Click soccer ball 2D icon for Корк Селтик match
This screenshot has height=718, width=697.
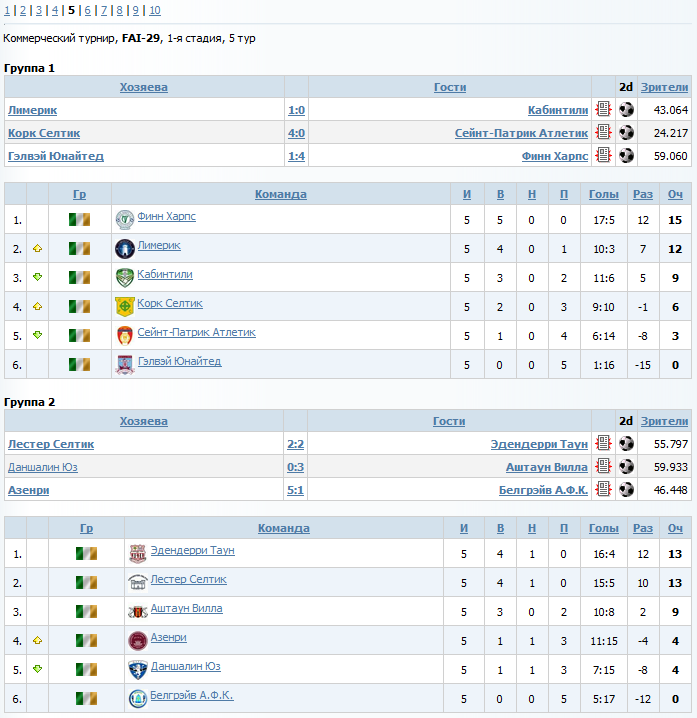tap(626, 133)
